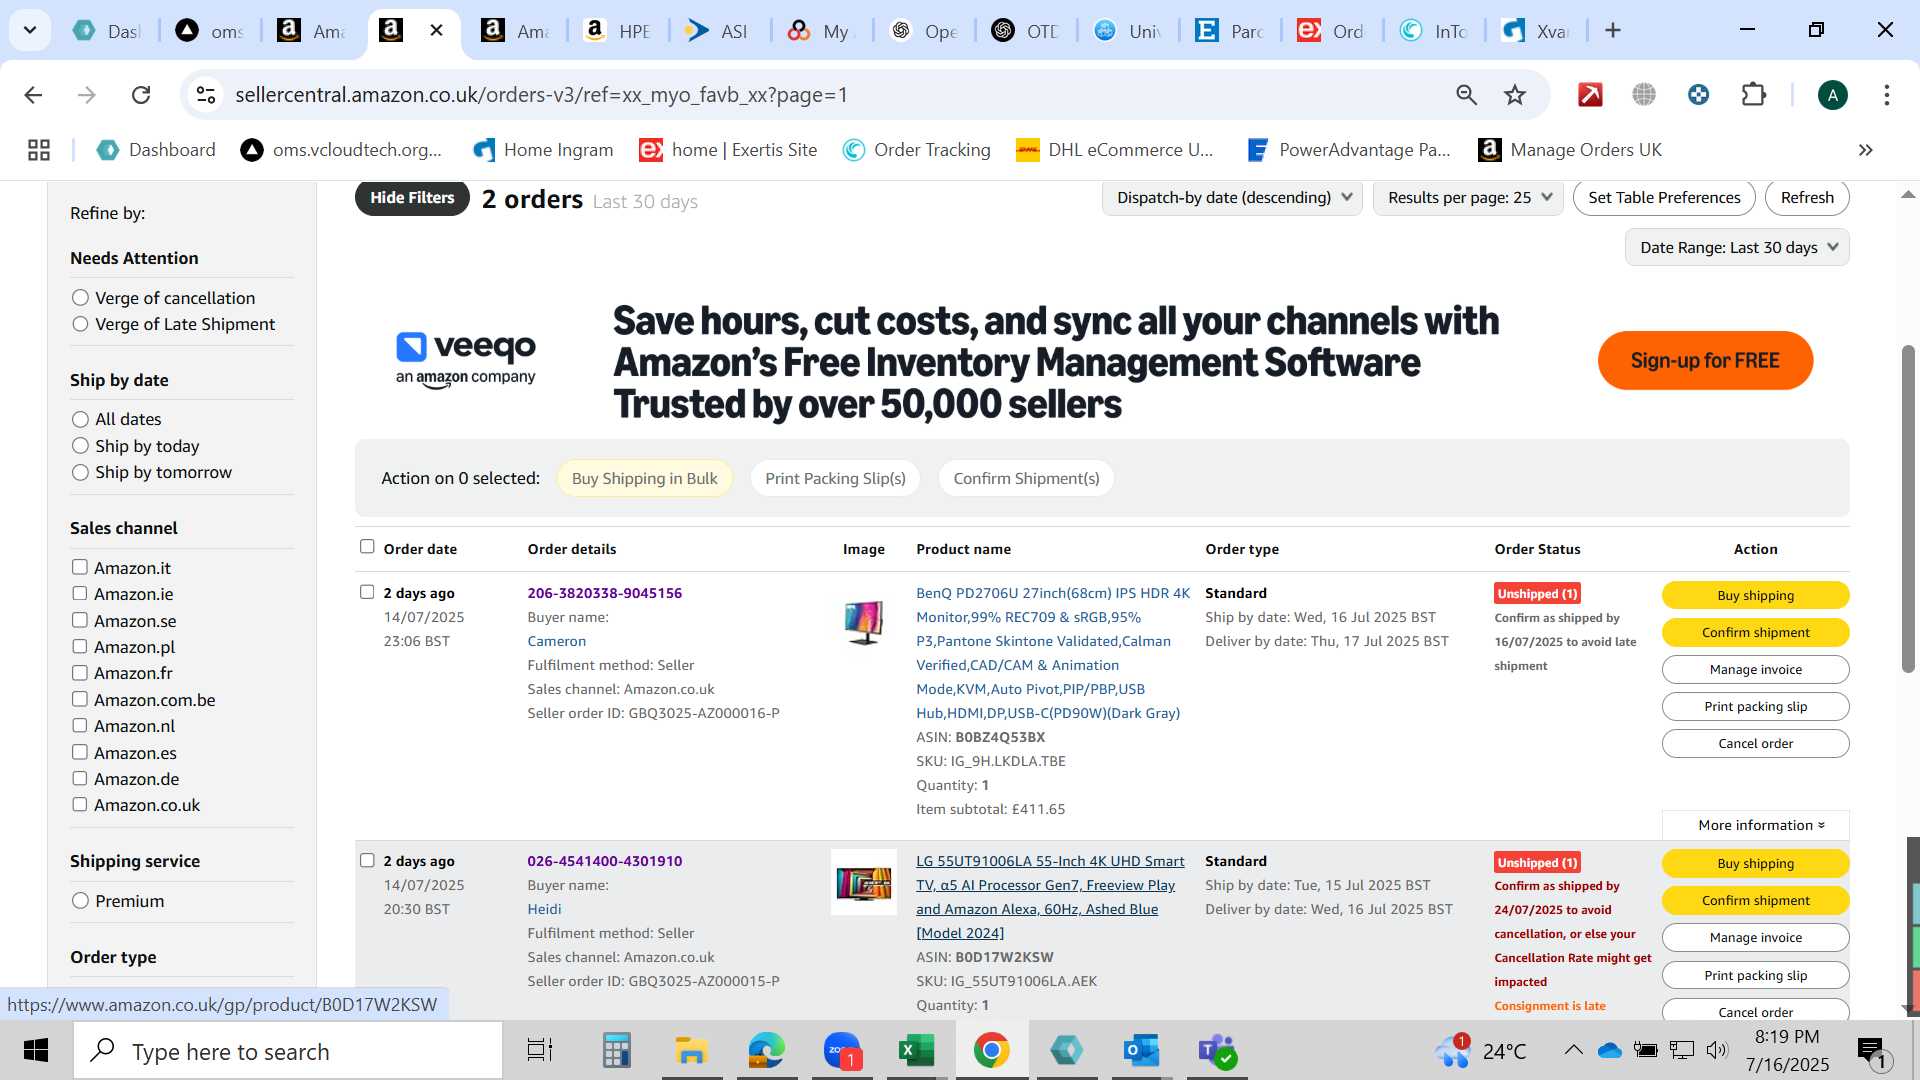Image resolution: width=1920 pixels, height=1080 pixels.
Task: Open LG TV product thumbnail
Action: click(864, 882)
